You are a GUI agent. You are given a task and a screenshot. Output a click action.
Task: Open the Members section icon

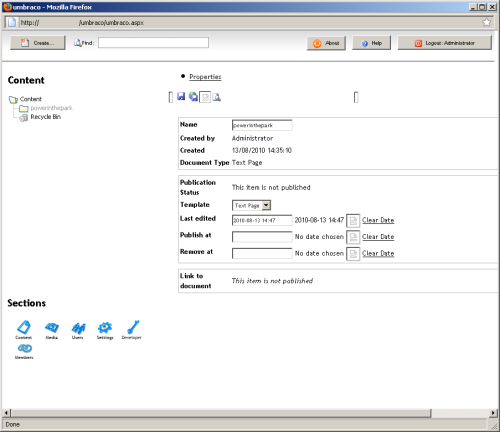pyautogui.click(x=25, y=348)
